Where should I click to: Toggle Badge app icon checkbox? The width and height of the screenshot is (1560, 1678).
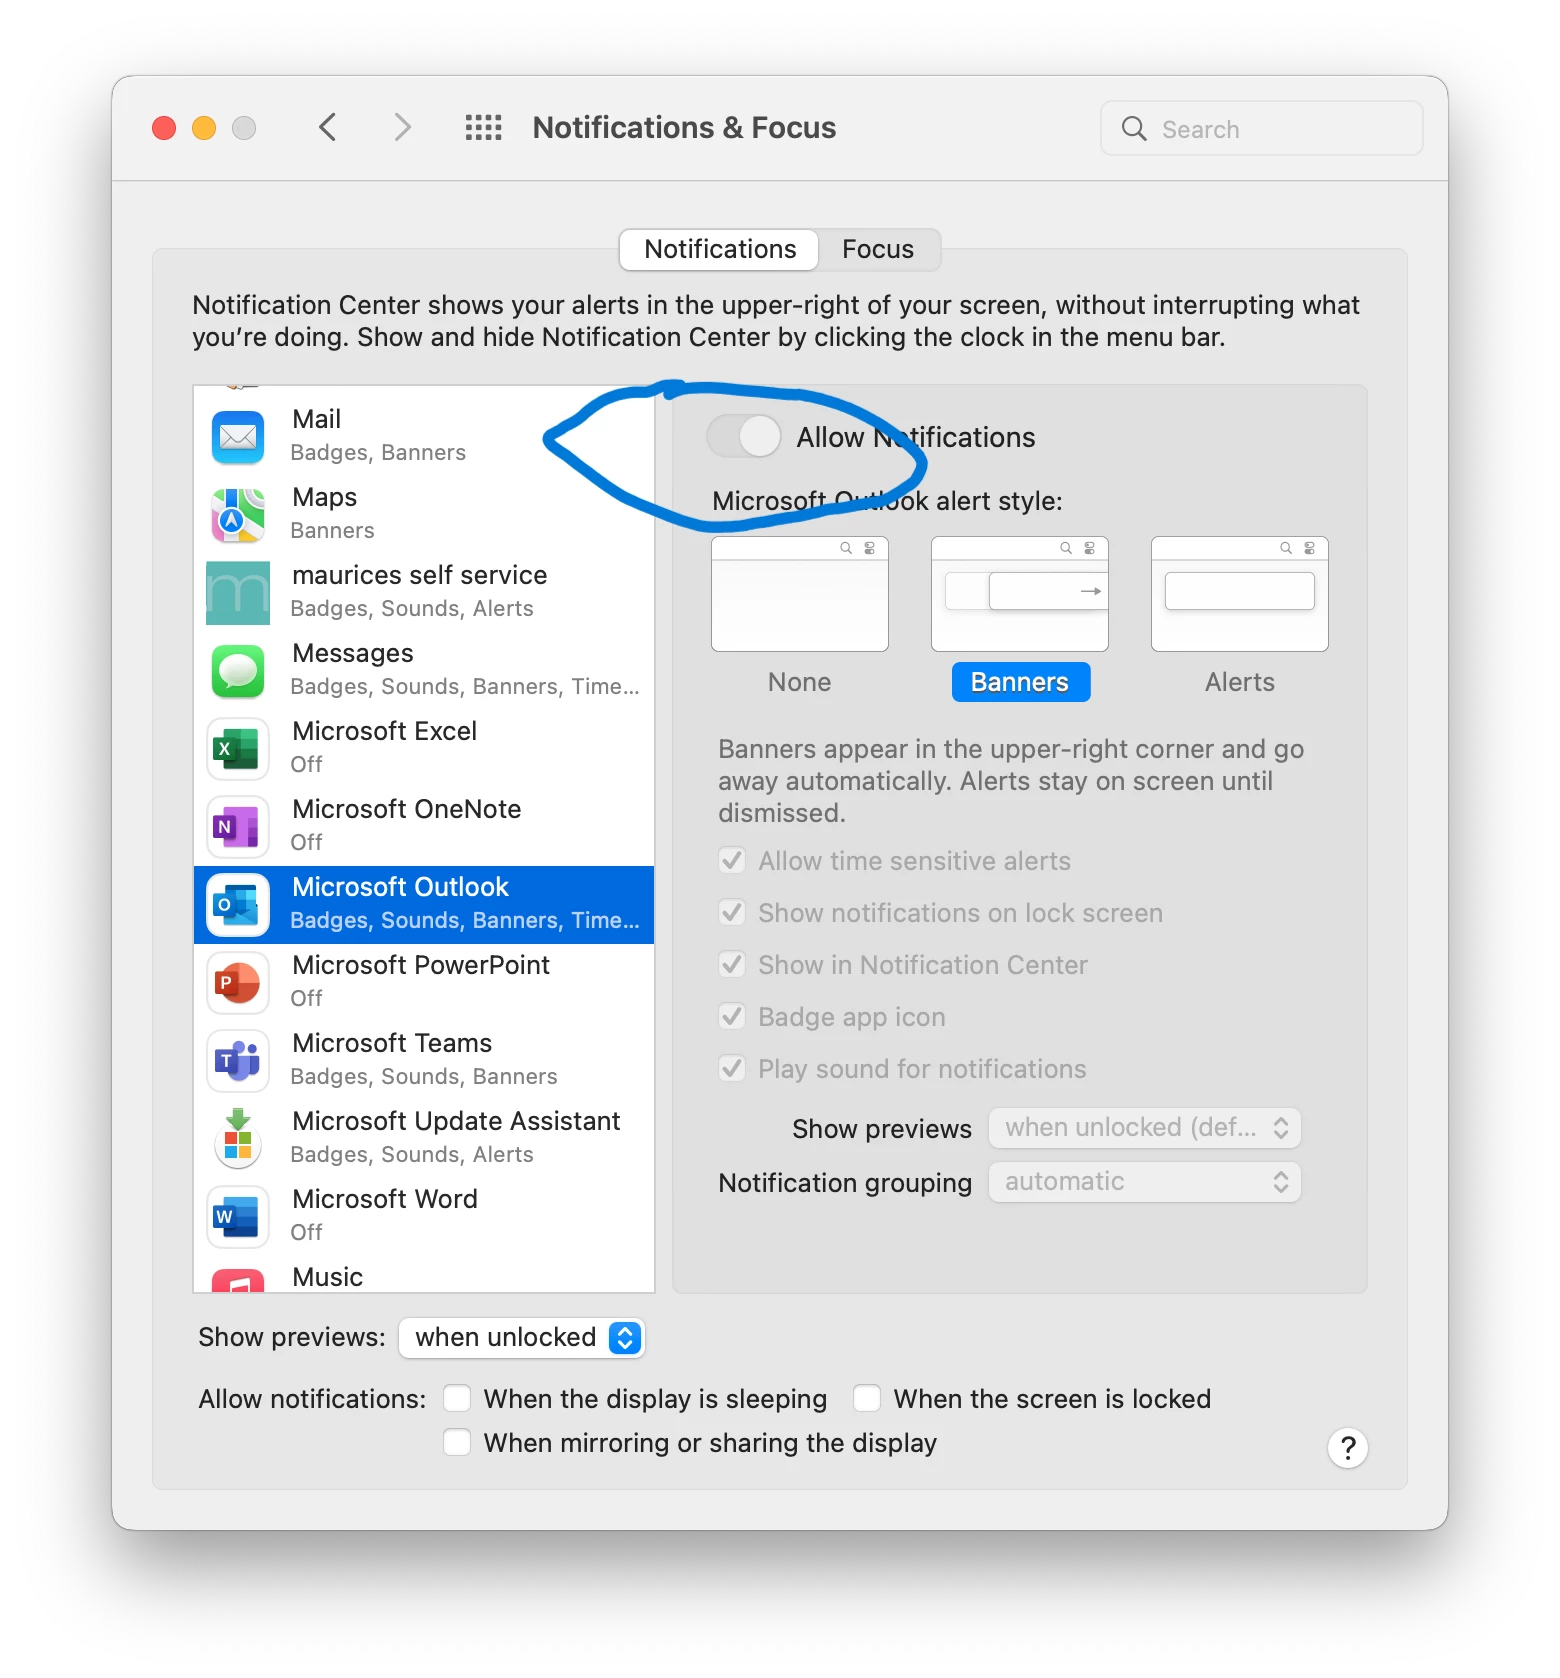tap(732, 1016)
